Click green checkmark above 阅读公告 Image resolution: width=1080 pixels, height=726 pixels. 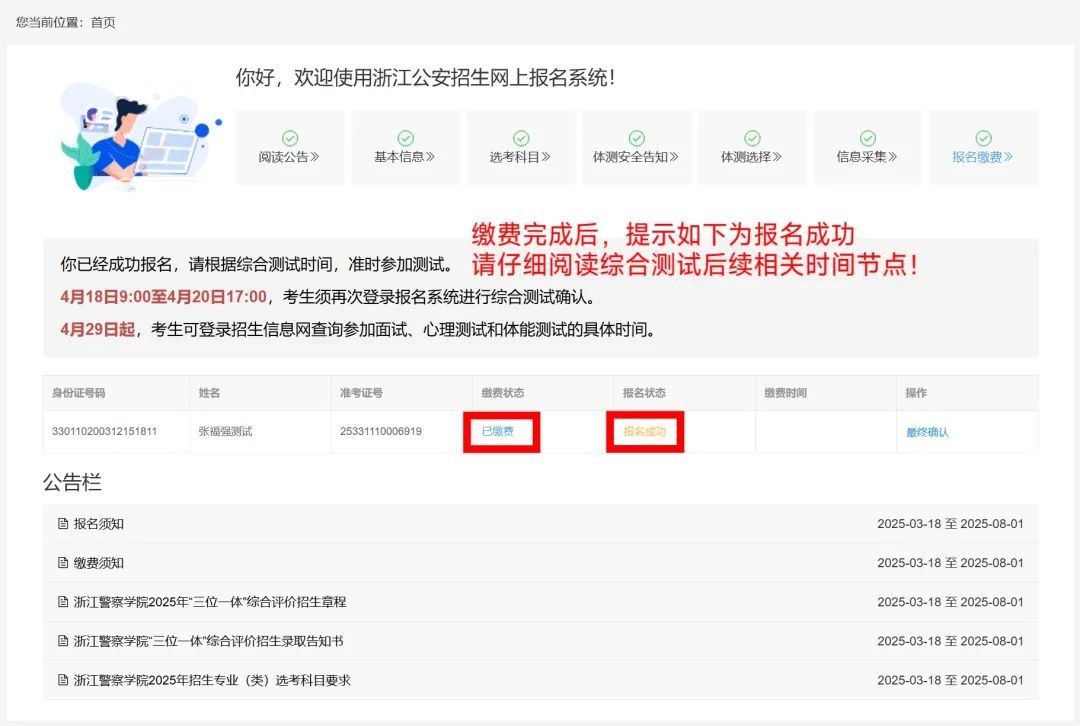tap(290, 138)
